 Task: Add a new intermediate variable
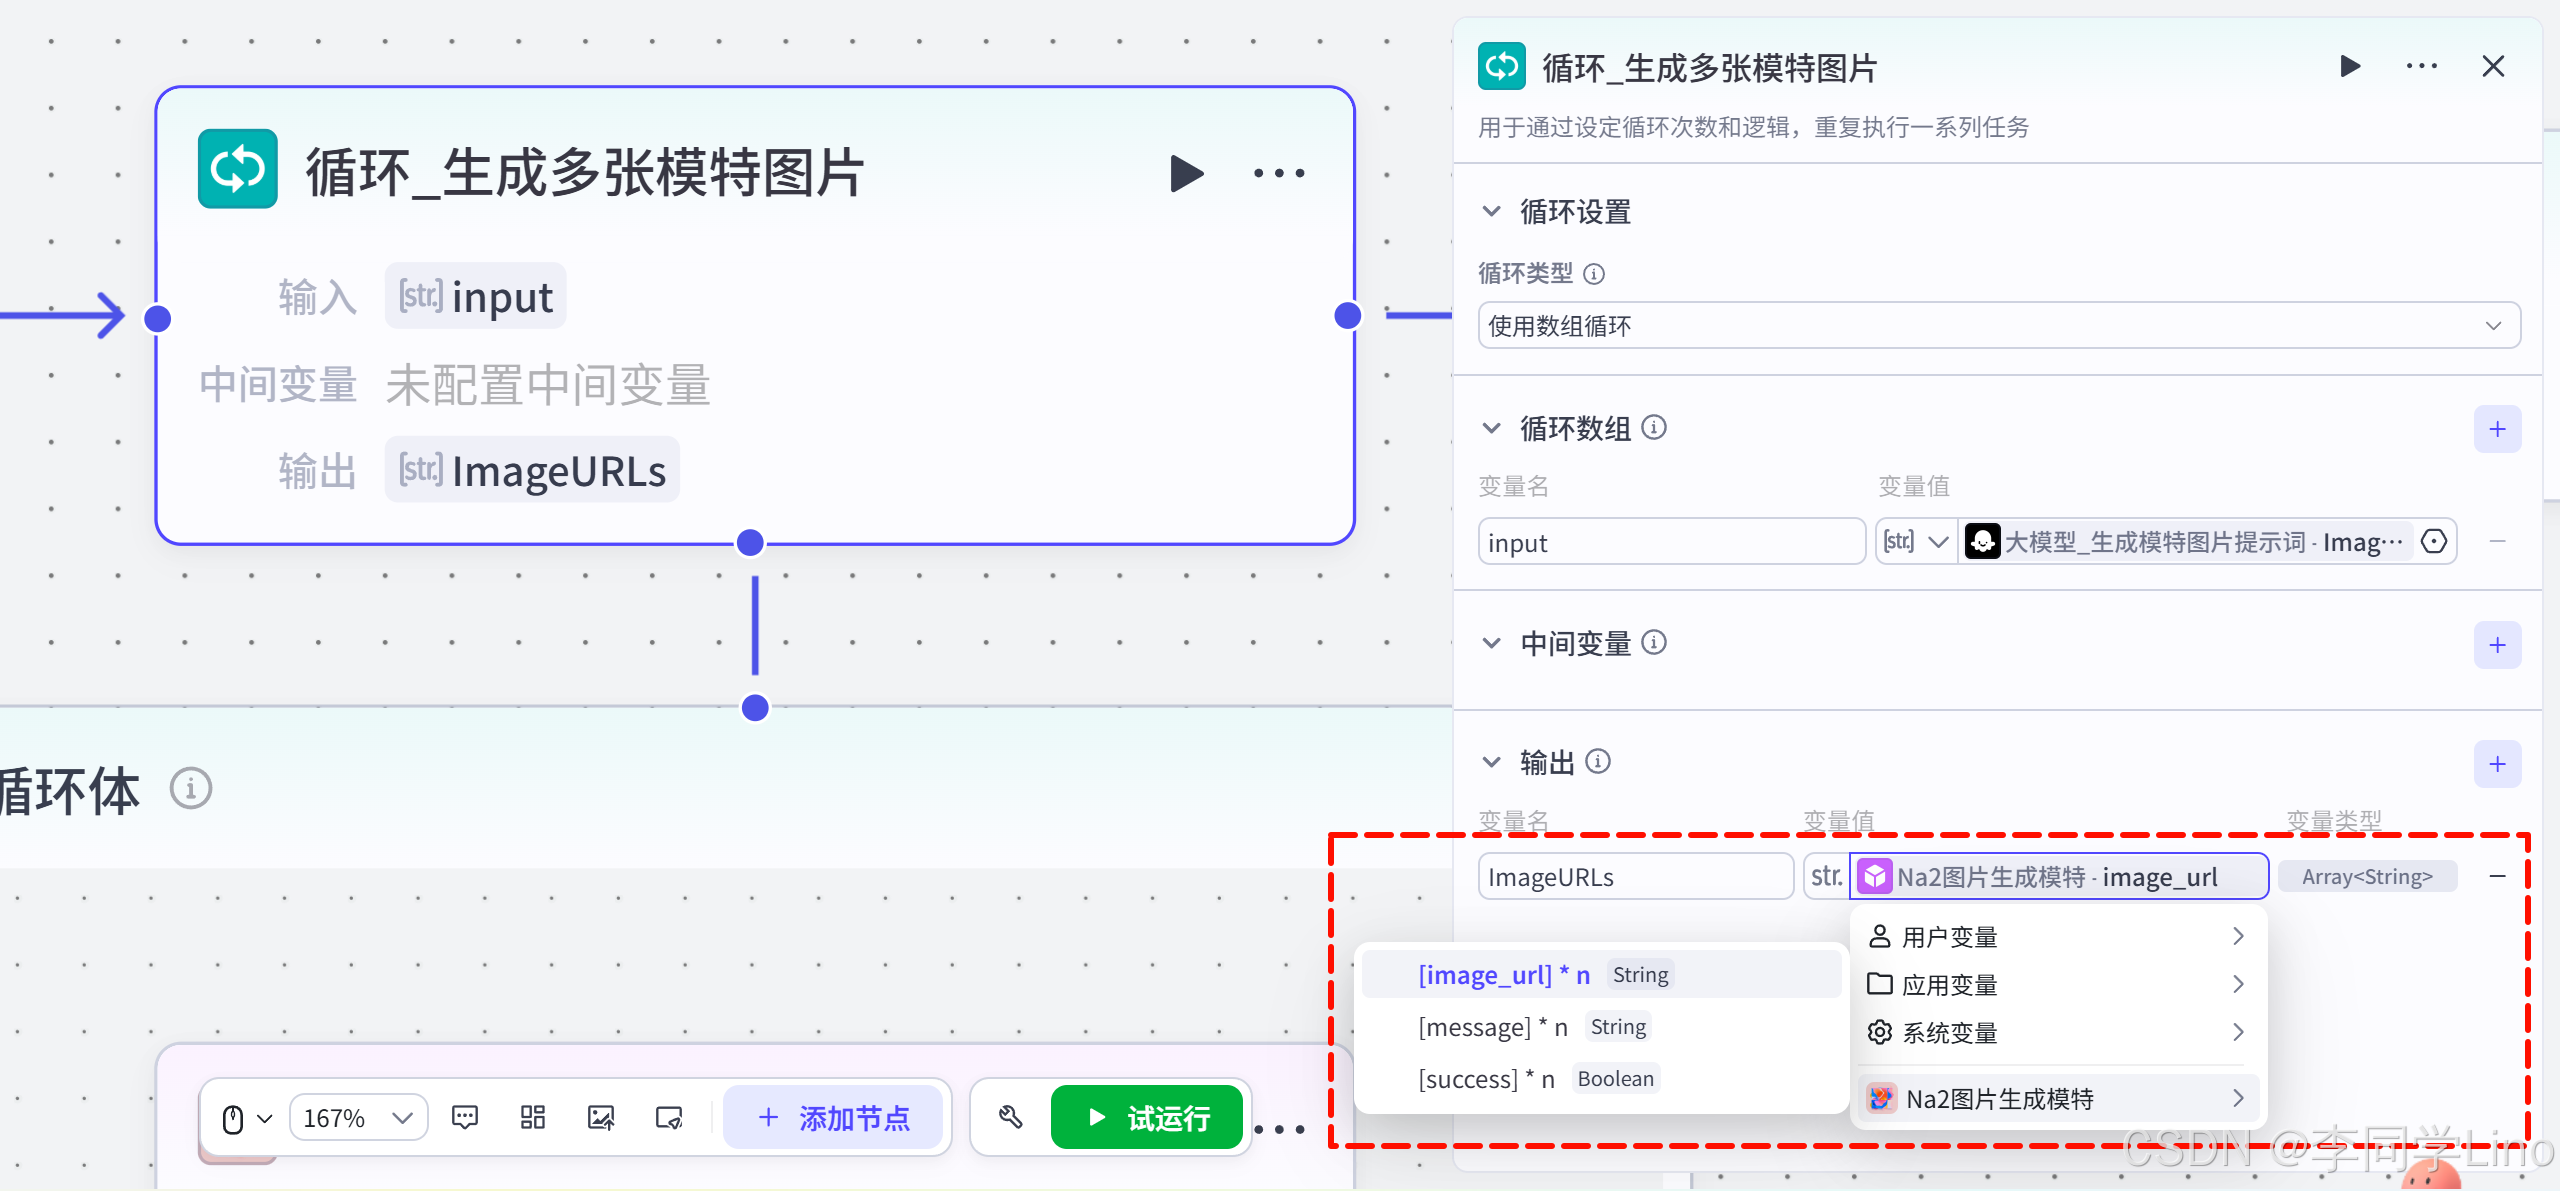click(2497, 645)
